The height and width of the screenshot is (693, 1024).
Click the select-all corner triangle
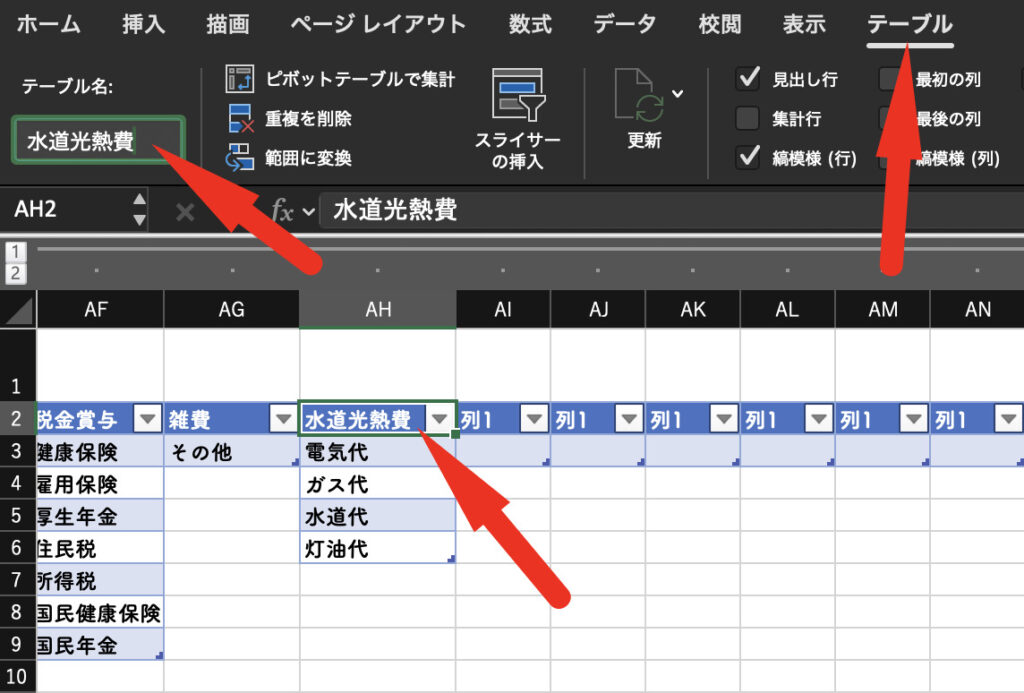coord(17,311)
